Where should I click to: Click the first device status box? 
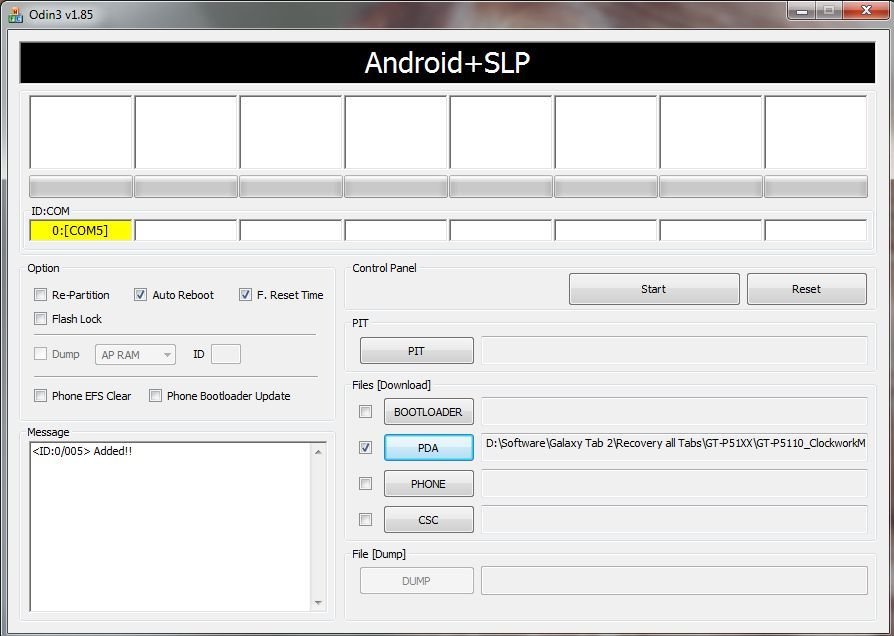coord(80,132)
